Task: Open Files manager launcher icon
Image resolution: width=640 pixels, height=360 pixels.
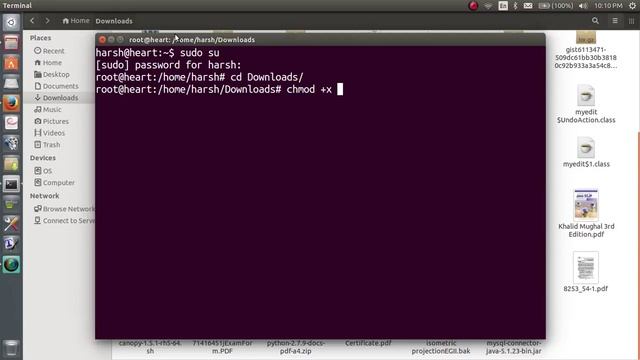Action: click(x=11, y=42)
